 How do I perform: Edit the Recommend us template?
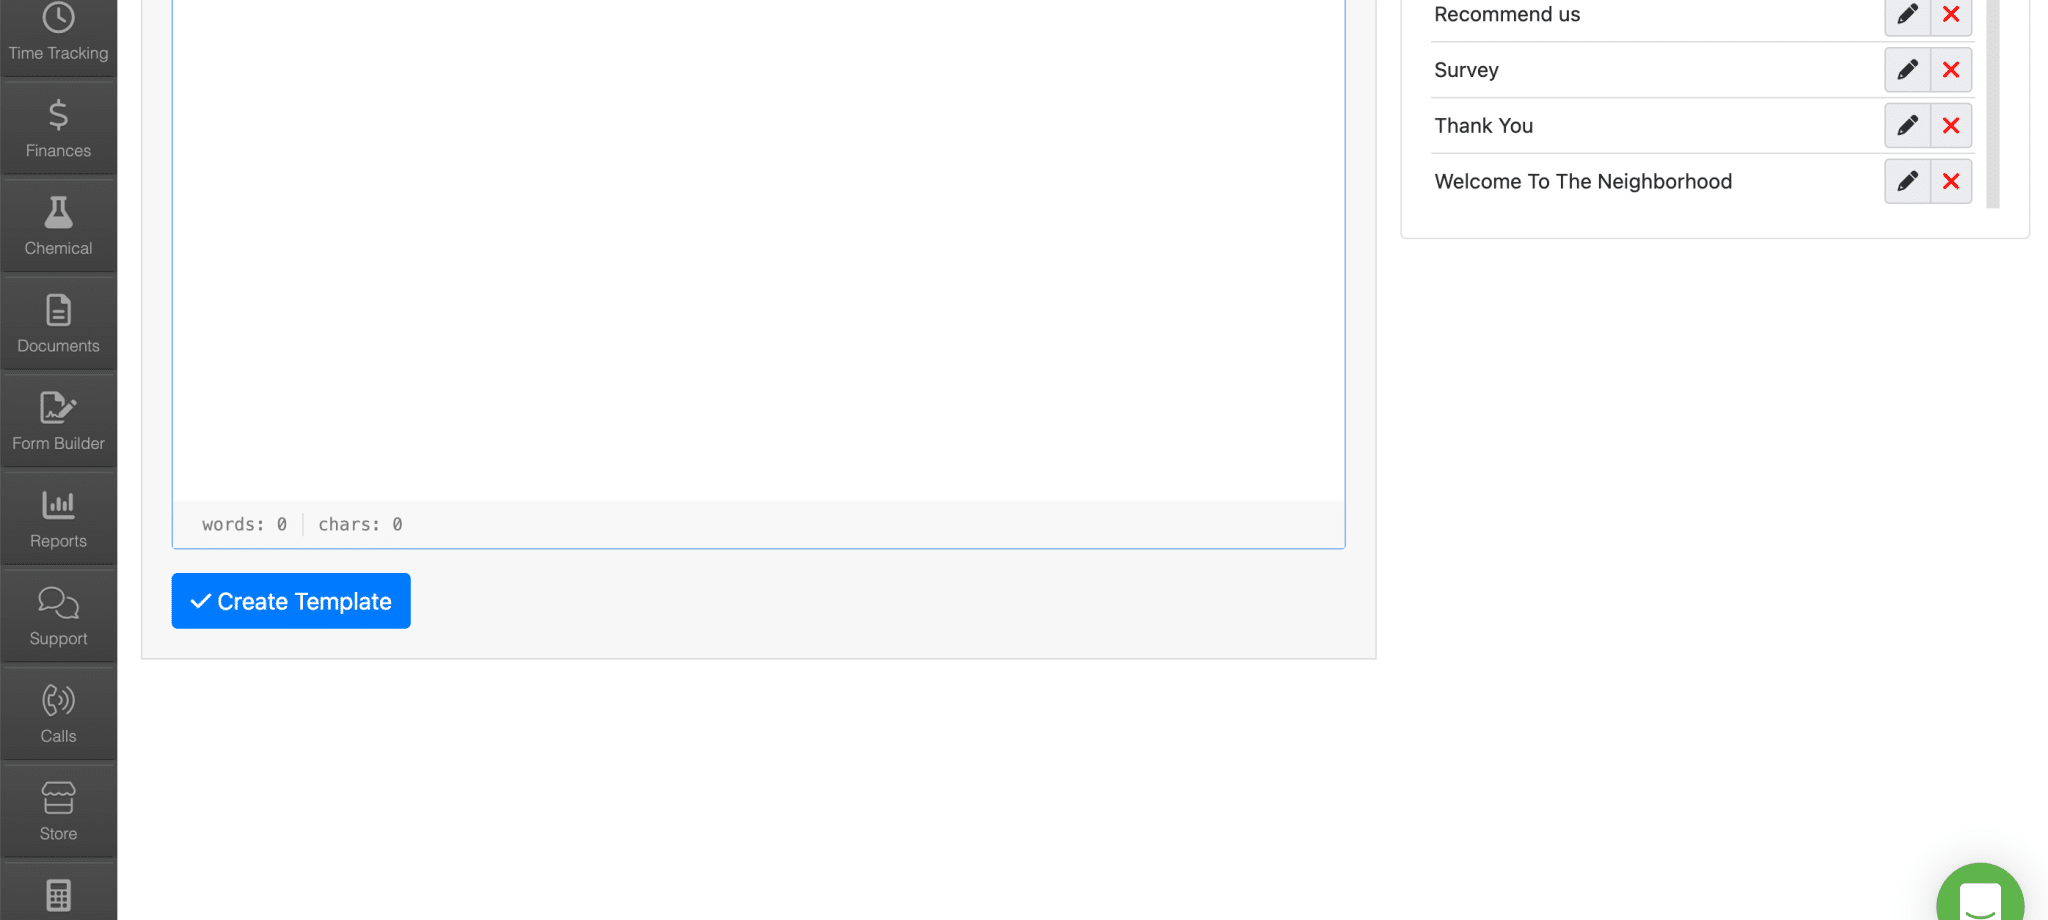click(x=1906, y=14)
